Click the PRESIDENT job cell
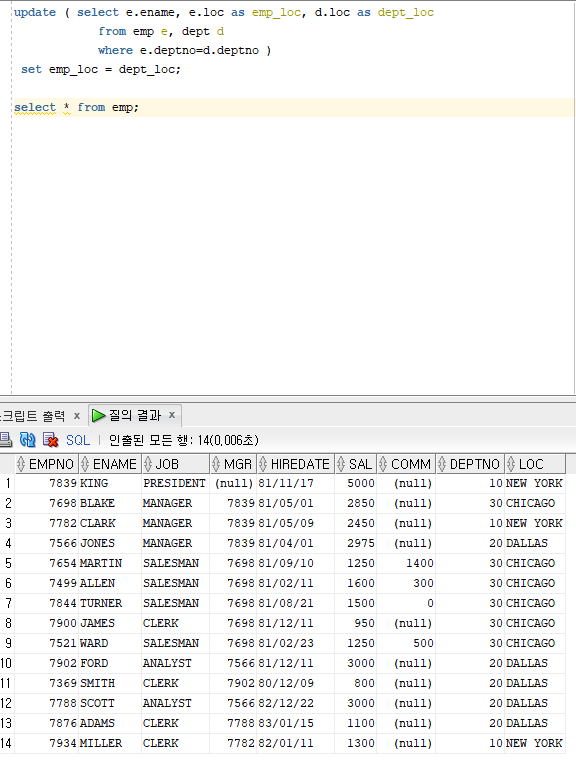This screenshot has height=762, width=576. tap(175, 484)
